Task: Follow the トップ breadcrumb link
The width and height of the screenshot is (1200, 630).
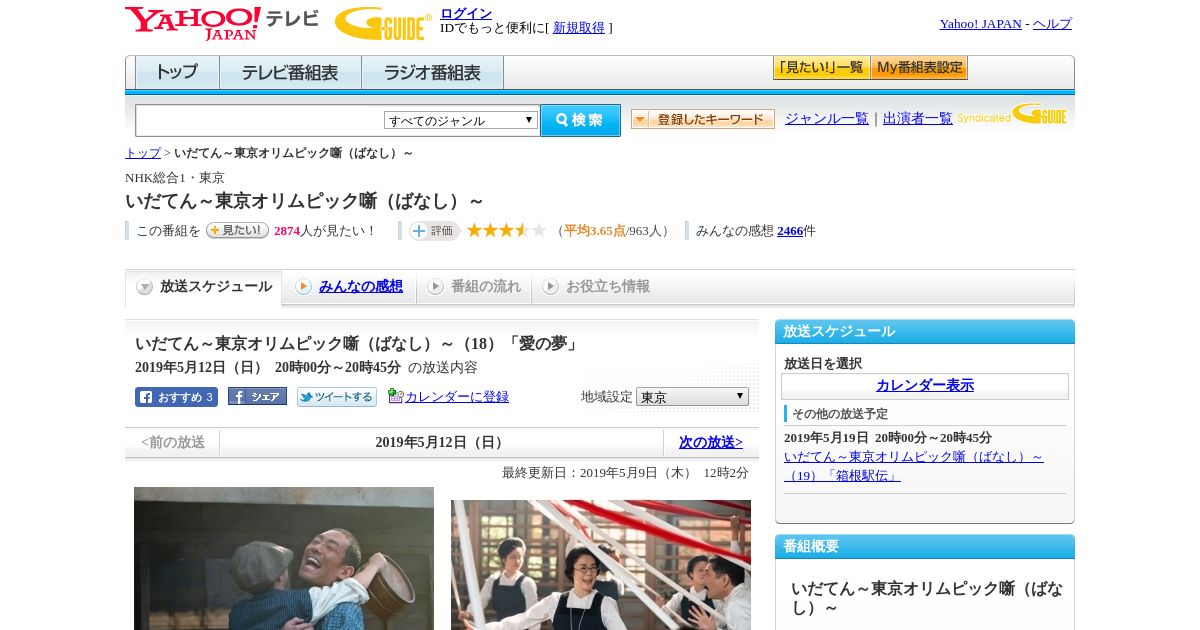Action: tap(143, 153)
